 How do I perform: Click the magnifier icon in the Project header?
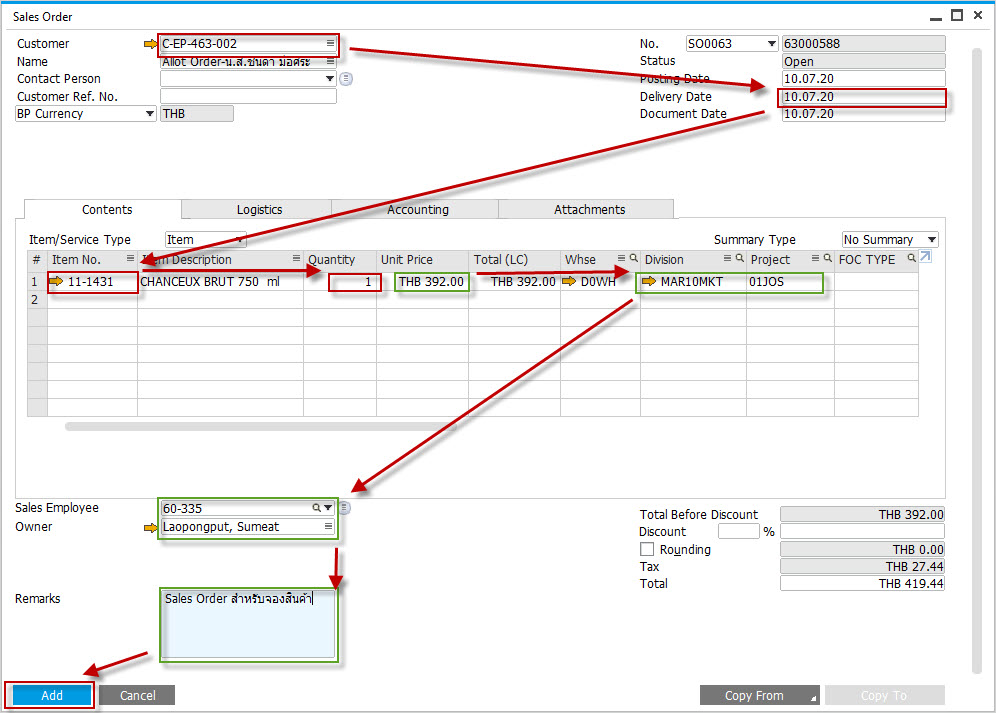[x=828, y=259]
